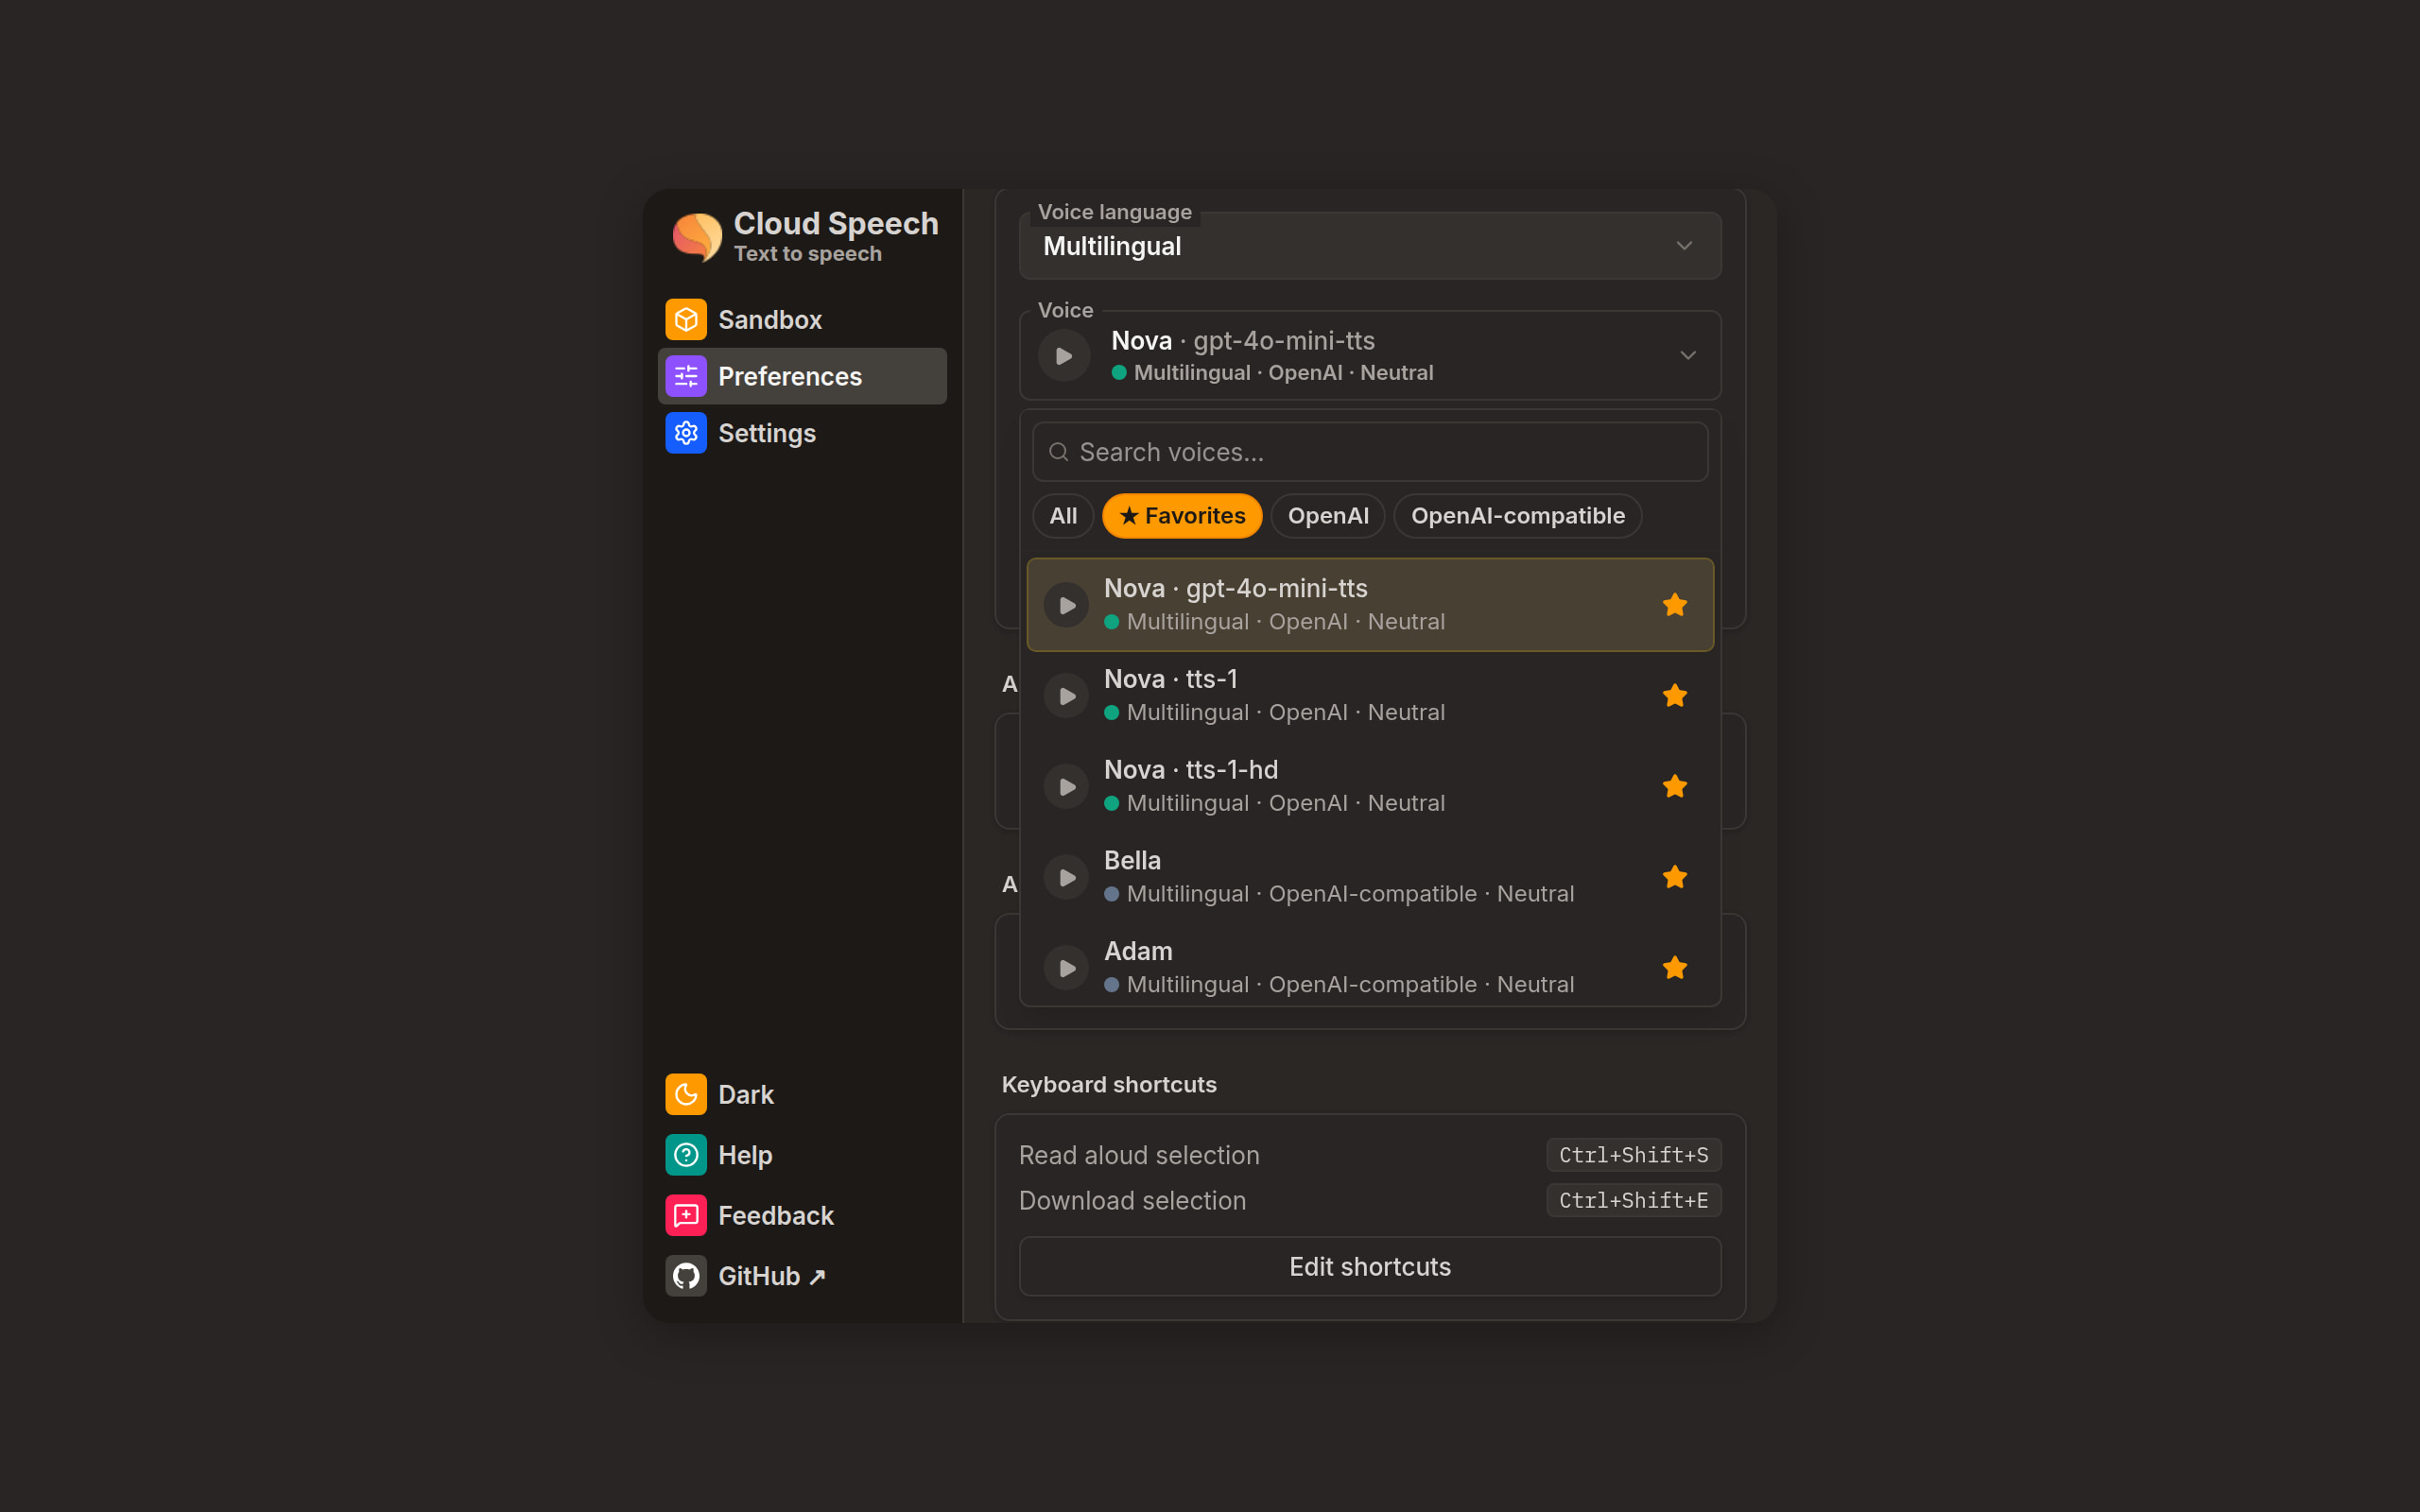Screen dimensions: 2420x1512
Task: Open the Sandbox page
Action: click(x=802, y=320)
